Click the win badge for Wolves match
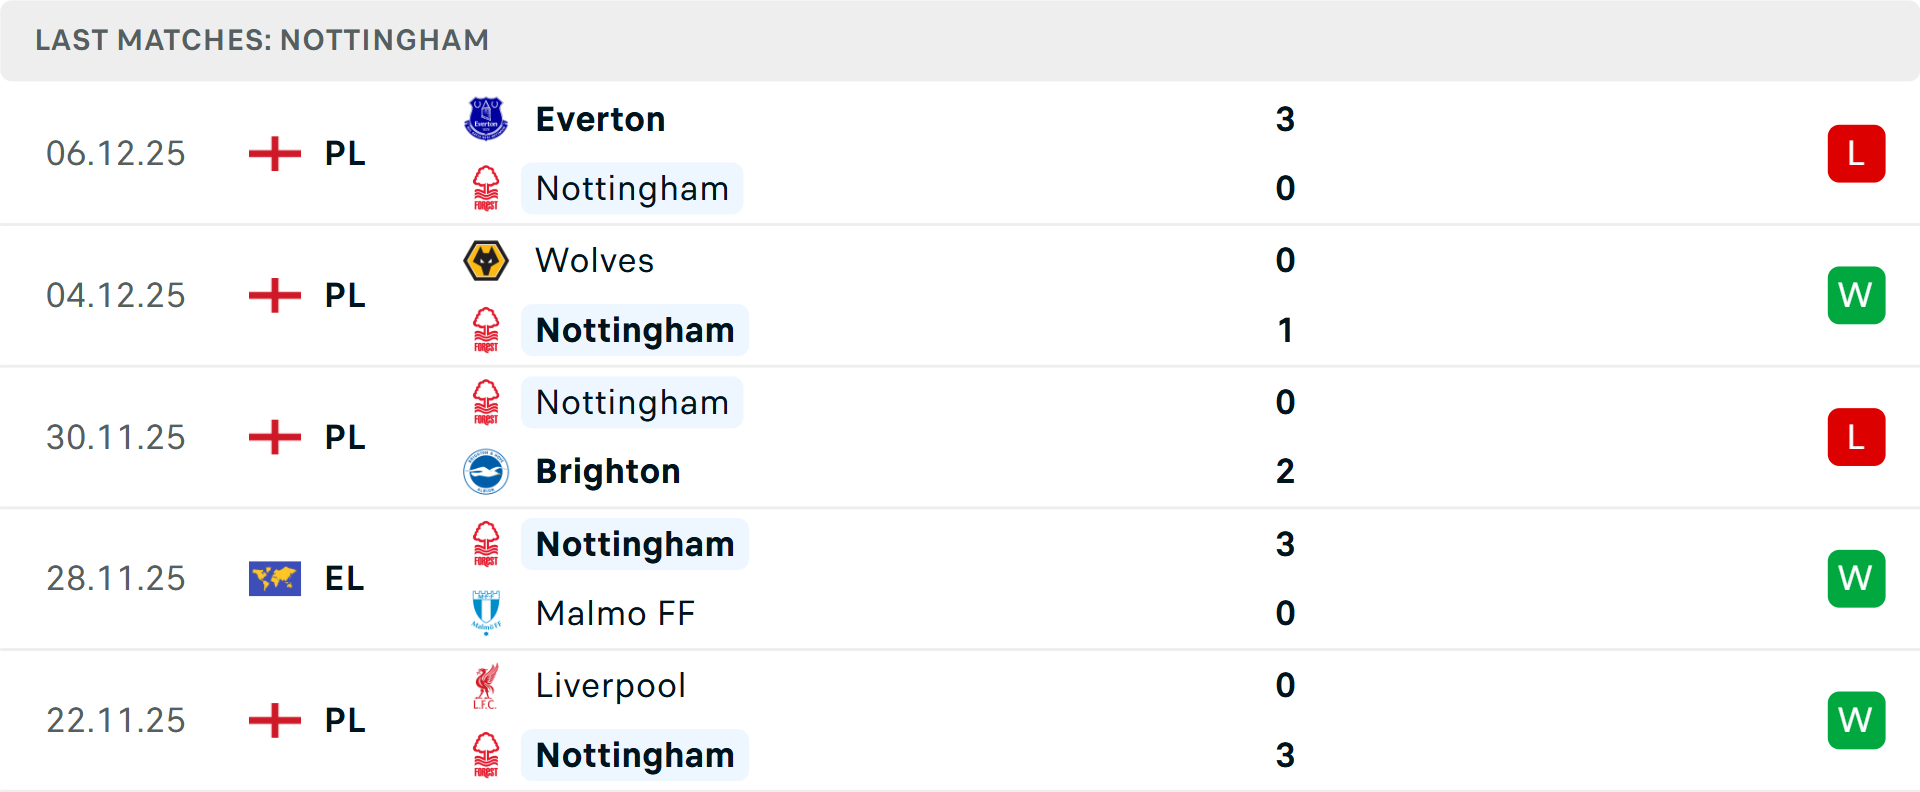This screenshot has height=792, width=1920. click(x=1856, y=295)
